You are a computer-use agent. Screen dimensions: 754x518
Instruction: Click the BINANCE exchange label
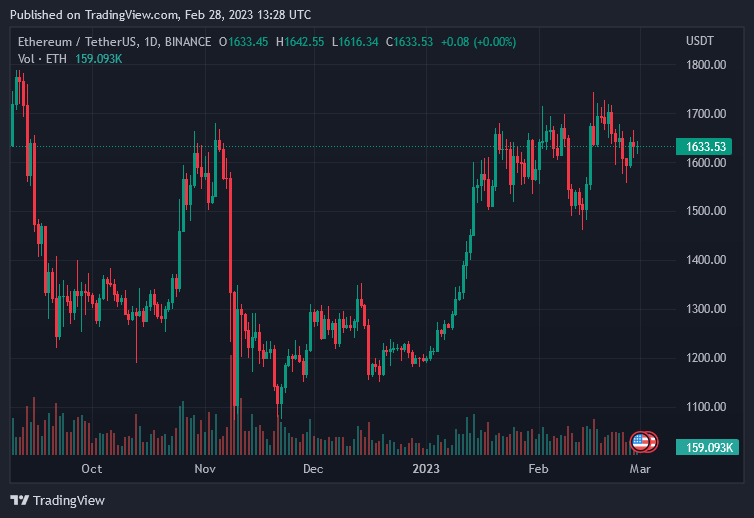[x=187, y=41]
